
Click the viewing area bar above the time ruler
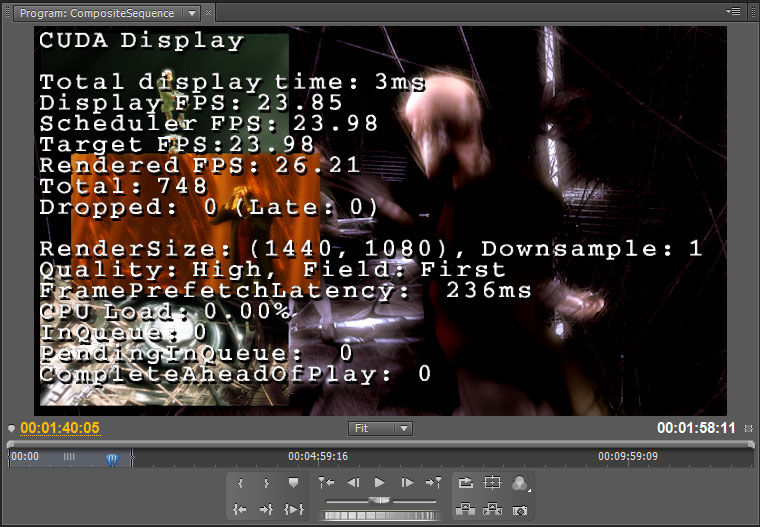tap(380, 444)
